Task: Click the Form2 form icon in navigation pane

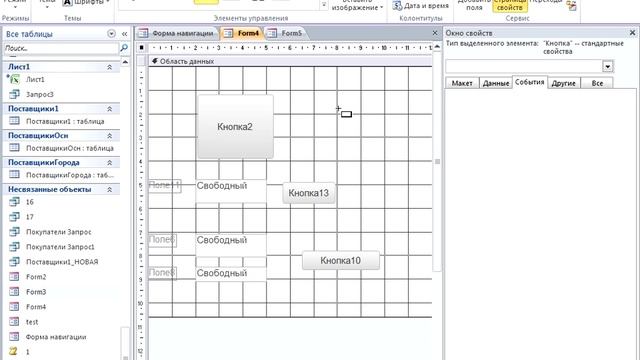Action: tap(14, 277)
